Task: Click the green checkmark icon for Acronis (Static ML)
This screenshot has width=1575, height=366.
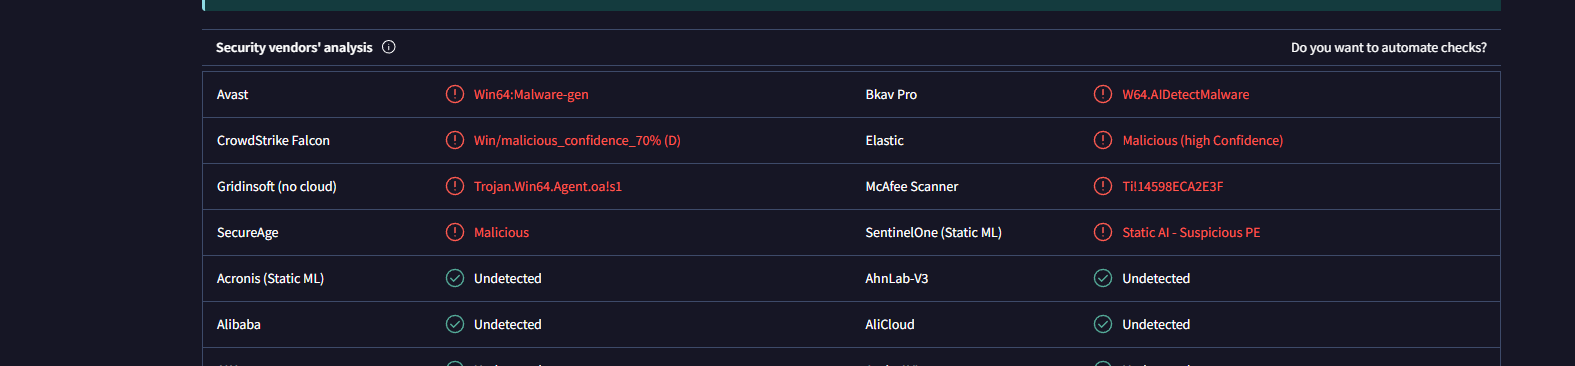Action: pyautogui.click(x=455, y=278)
